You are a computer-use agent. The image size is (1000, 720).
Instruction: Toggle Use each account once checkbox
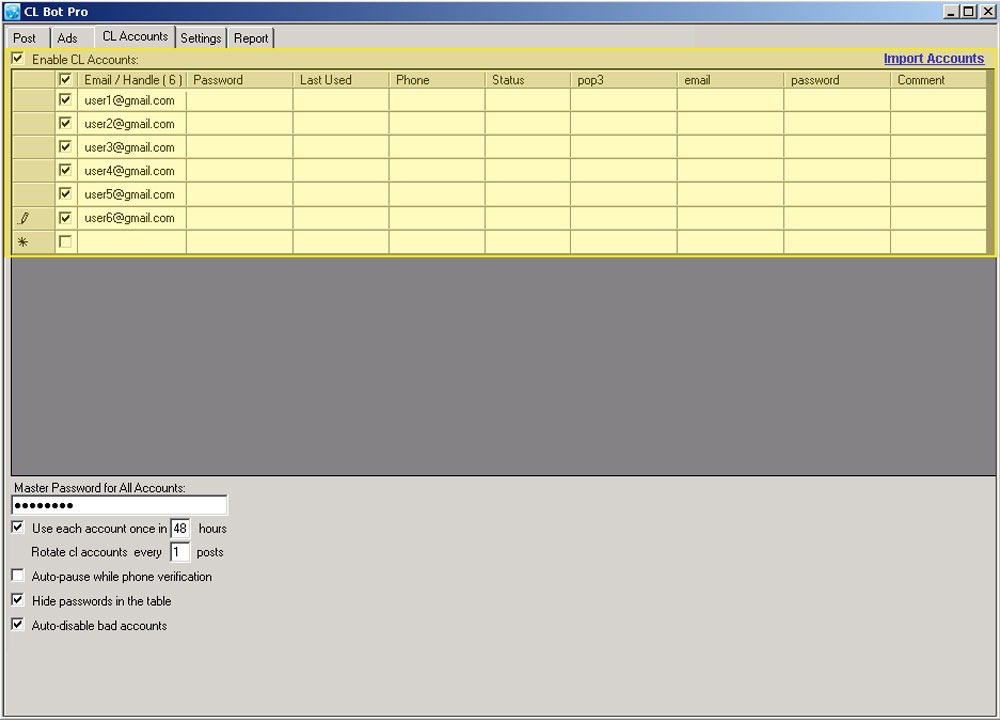tap(18, 528)
